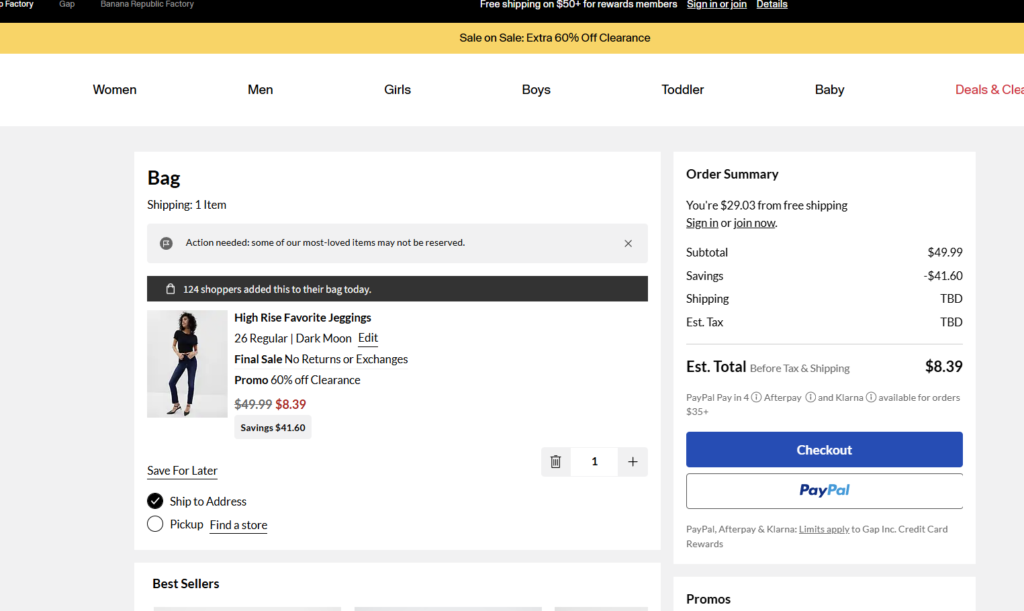Select the Pickup radio button
This screenshot has height=611, width=1024.
pos(155,524)
